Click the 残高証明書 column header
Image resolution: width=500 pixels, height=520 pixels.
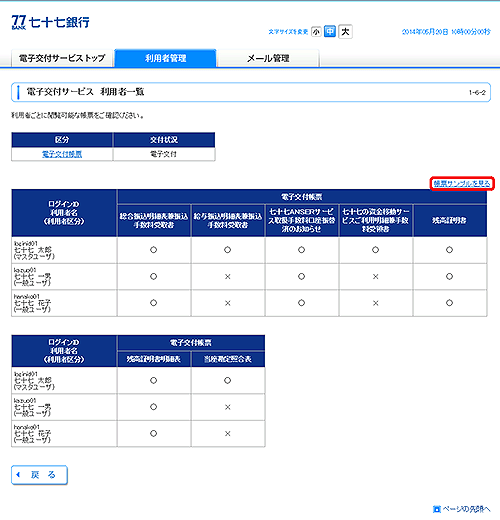(x=450, y=221)
